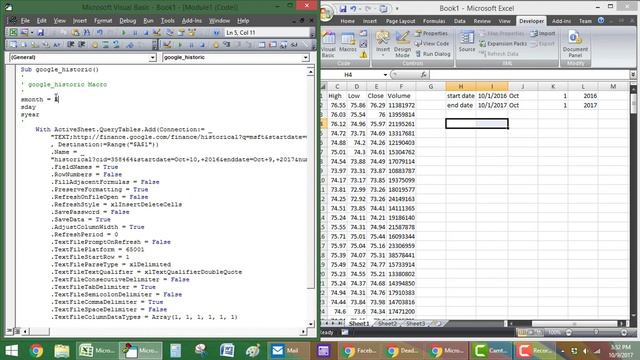Open the Format menu in VBA editor
The height and width of the screenshot is (360, 640).
tap(103, 20)
